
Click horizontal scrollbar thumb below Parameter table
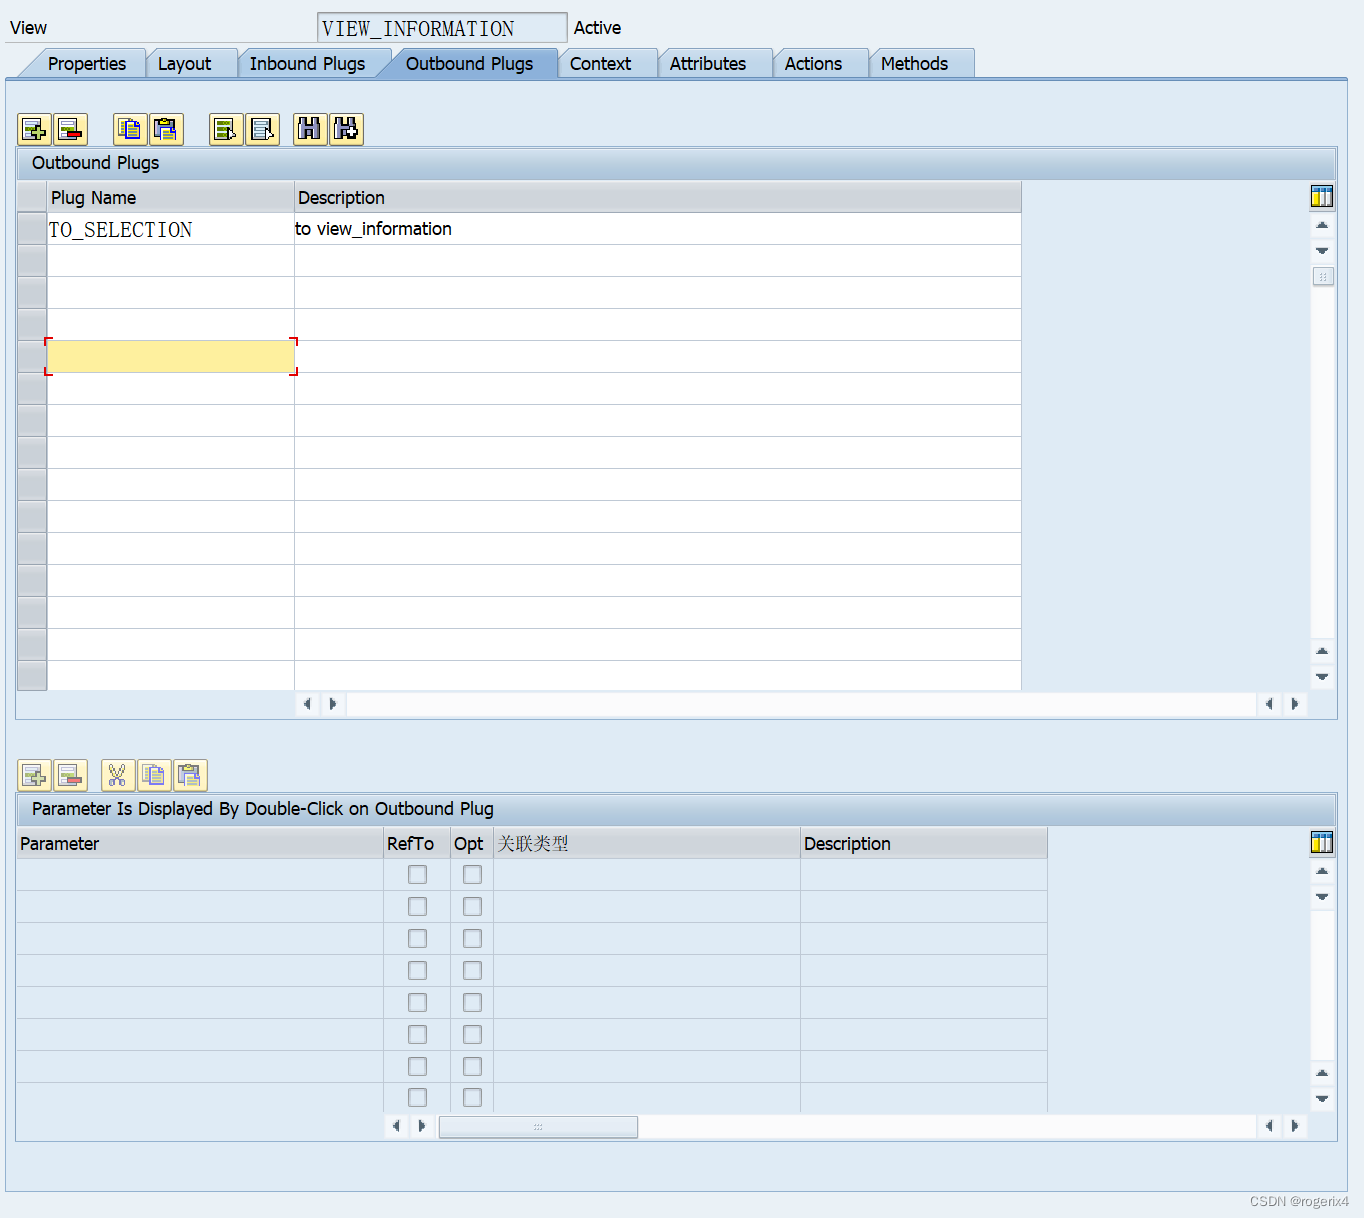point(538,1127)
